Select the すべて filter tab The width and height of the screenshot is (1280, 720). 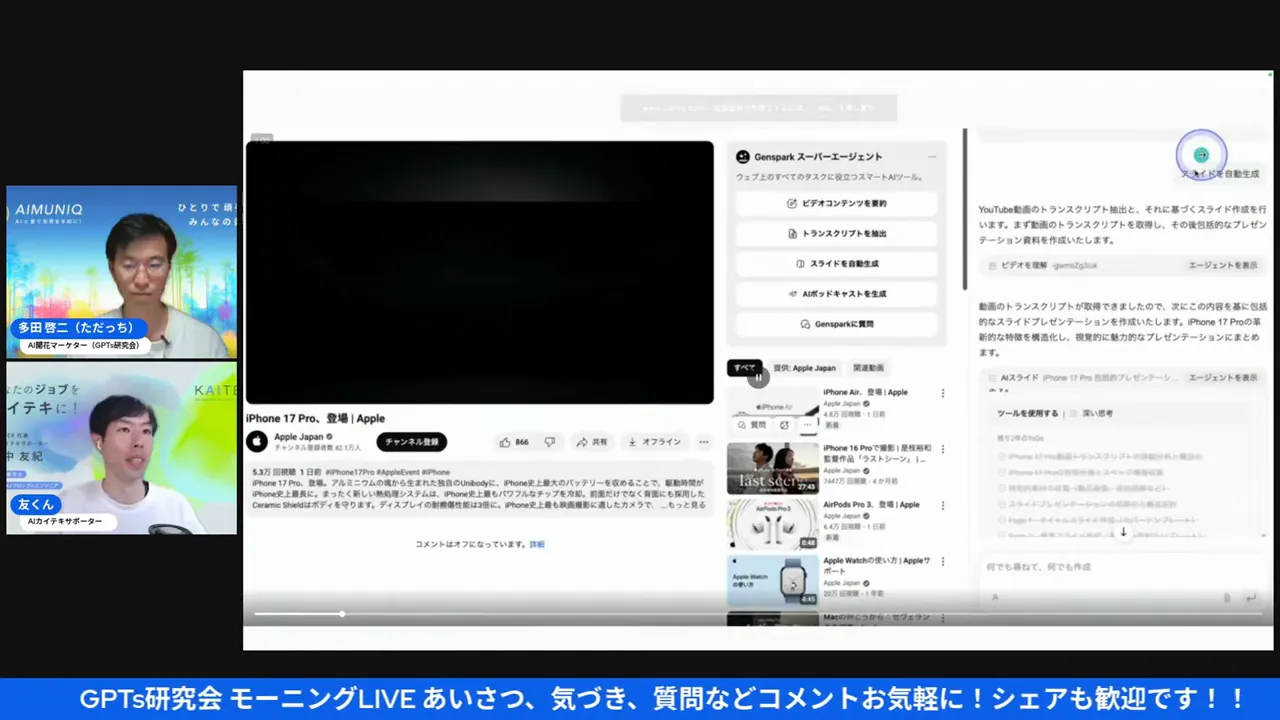[x=744, y=368]
